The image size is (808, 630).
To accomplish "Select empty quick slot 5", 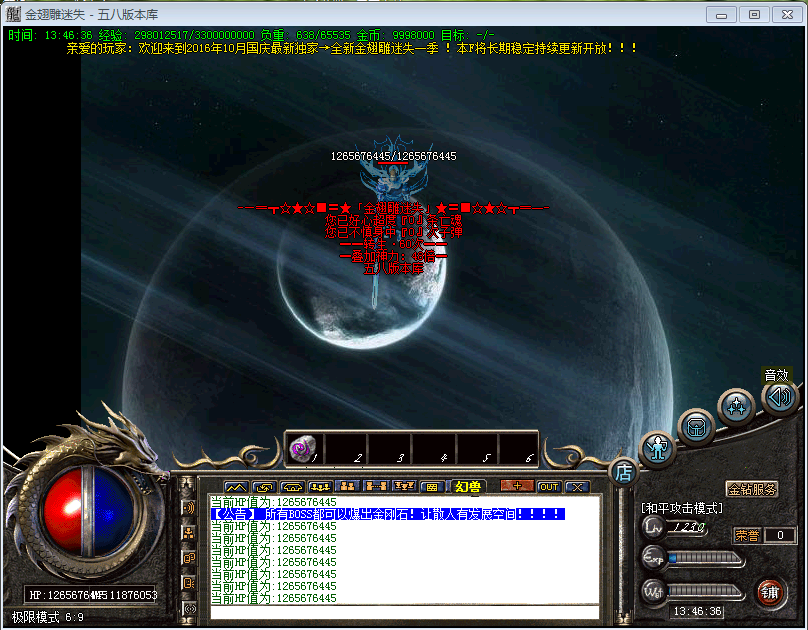I will point(477,449).
